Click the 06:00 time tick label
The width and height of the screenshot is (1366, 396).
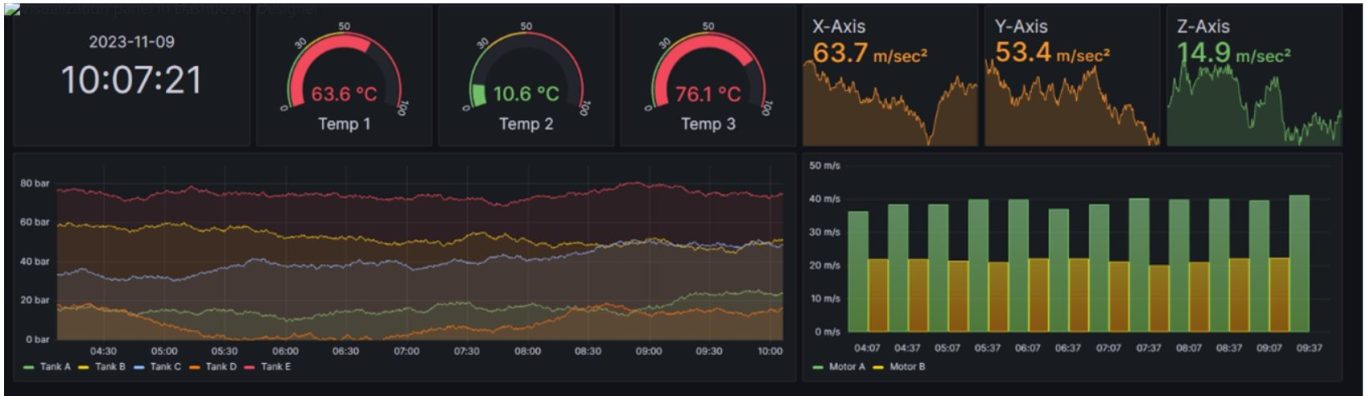coord(285,351)
